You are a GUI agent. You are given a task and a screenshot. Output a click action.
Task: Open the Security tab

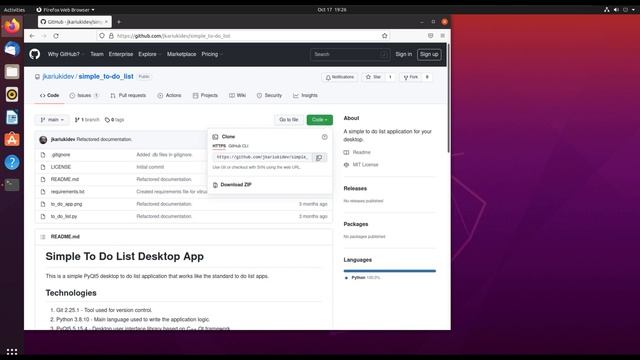[x=269, y=96]
